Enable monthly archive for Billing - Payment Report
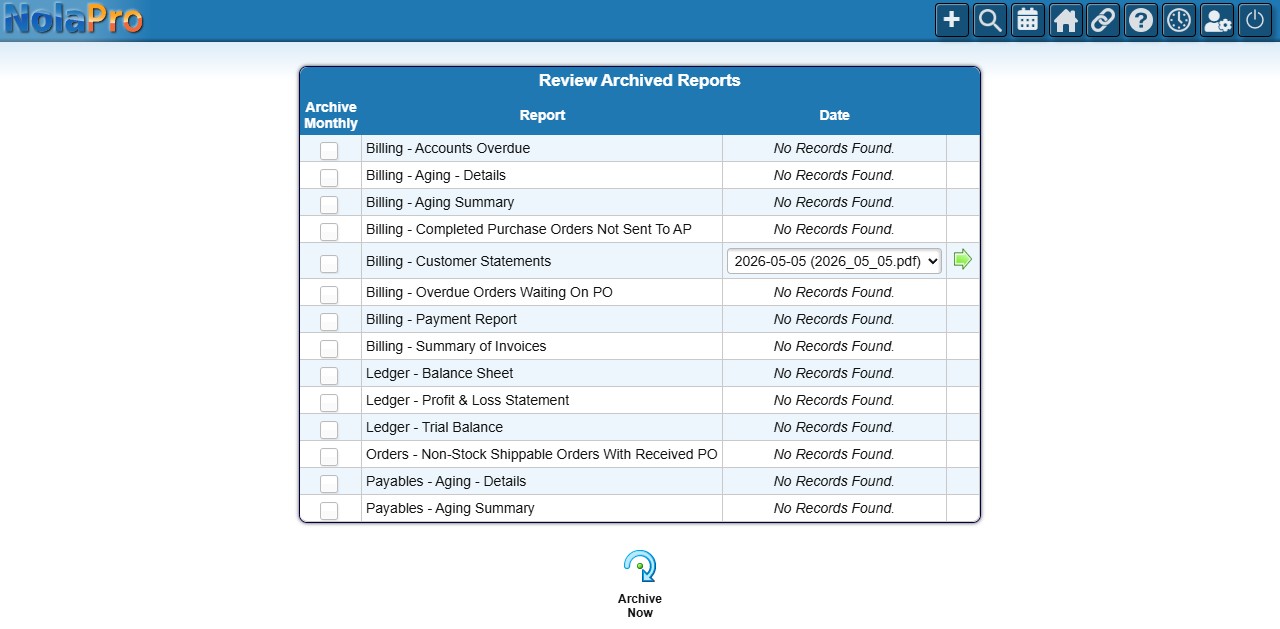 329,322
